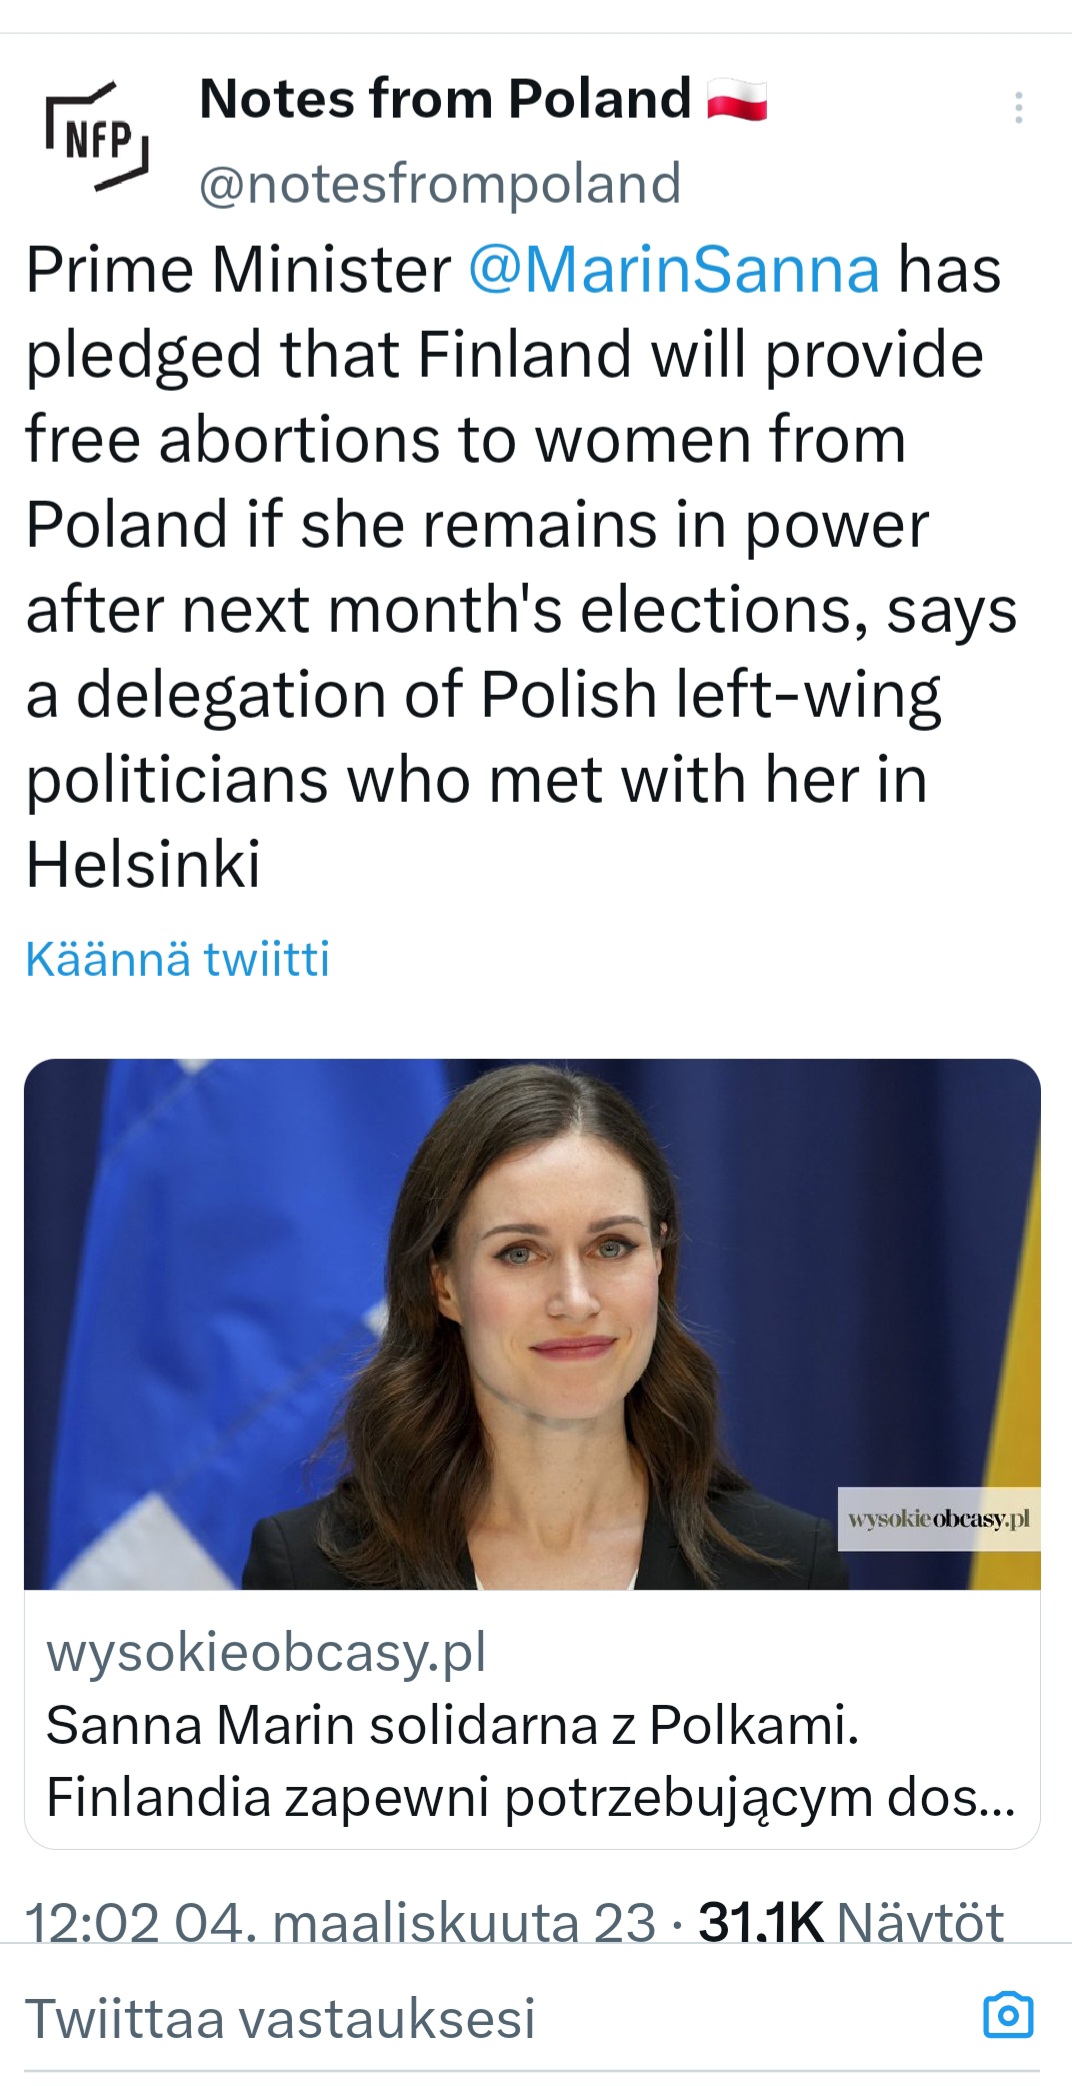
Task: Click the wysokieobcasy.pl watermark on the photo
Action: pyautogui.click(x=938, y=1519)
